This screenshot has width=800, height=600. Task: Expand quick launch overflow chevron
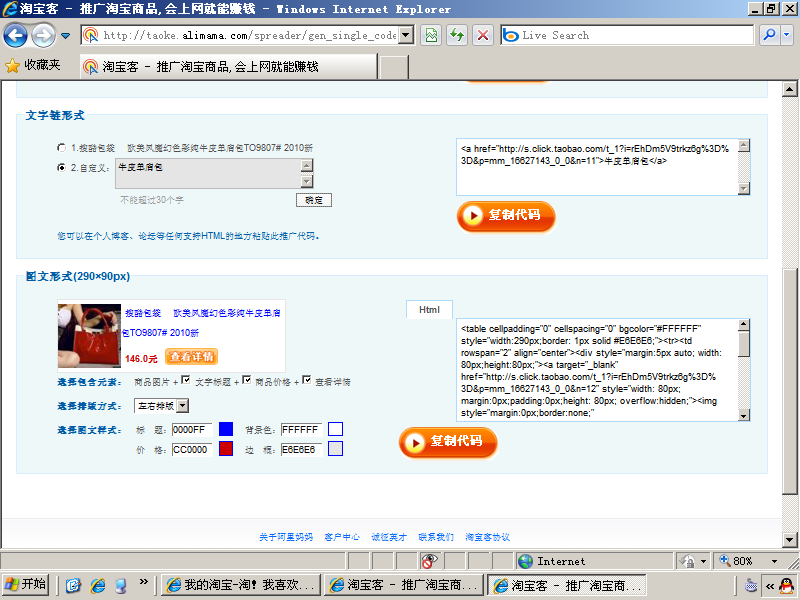coord(143,581)
